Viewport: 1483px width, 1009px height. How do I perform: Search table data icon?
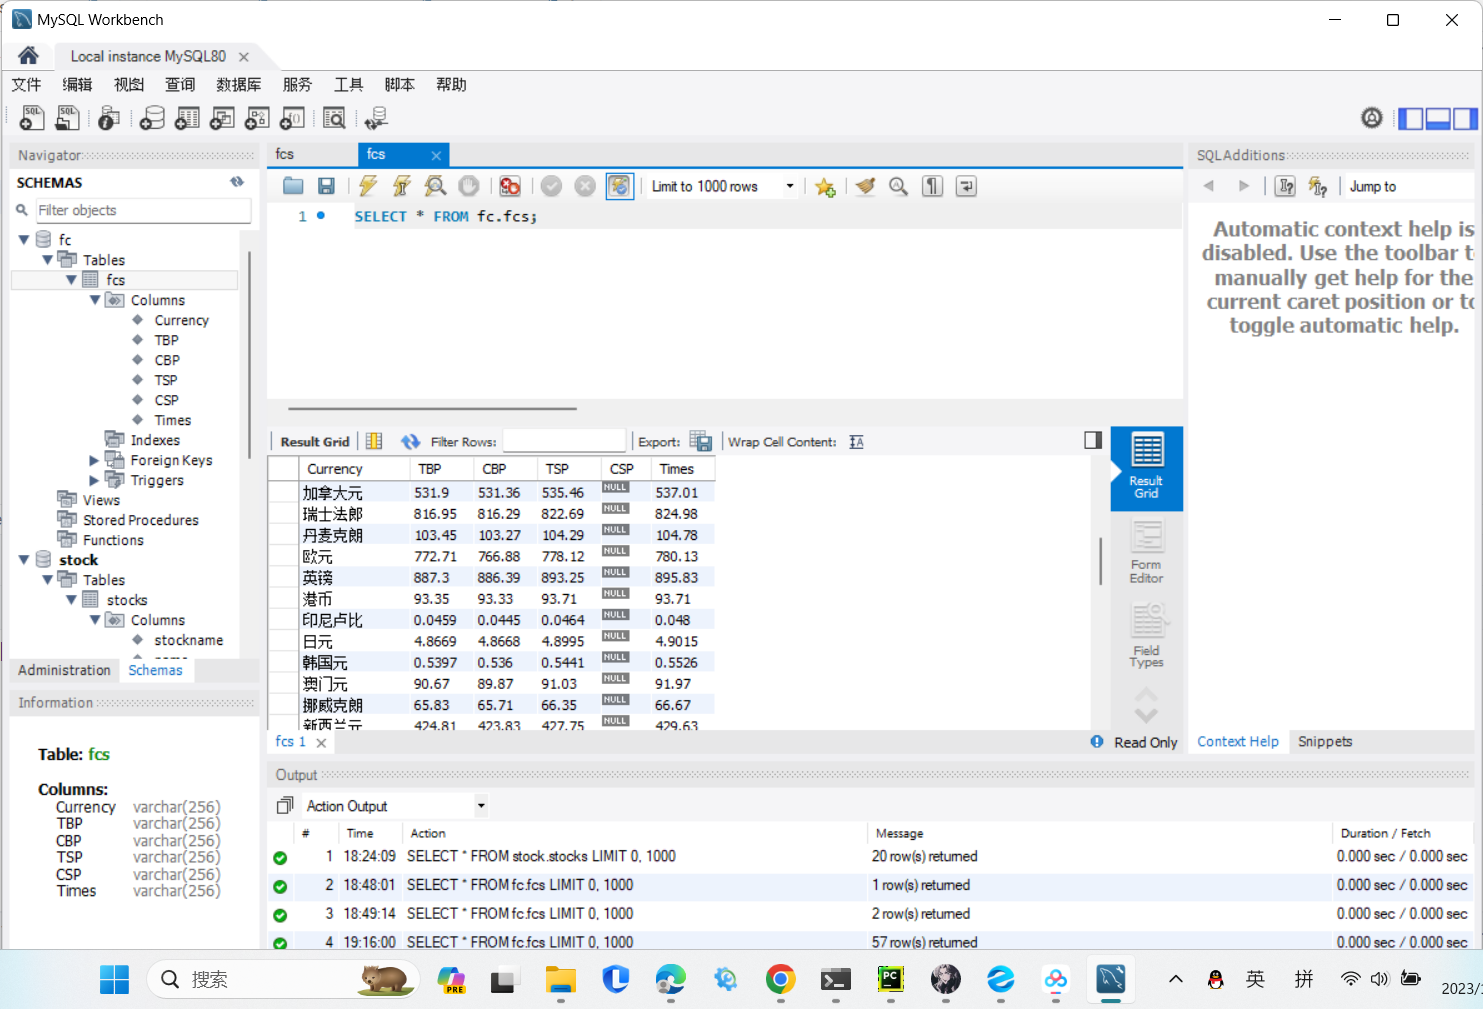(334, 118)
